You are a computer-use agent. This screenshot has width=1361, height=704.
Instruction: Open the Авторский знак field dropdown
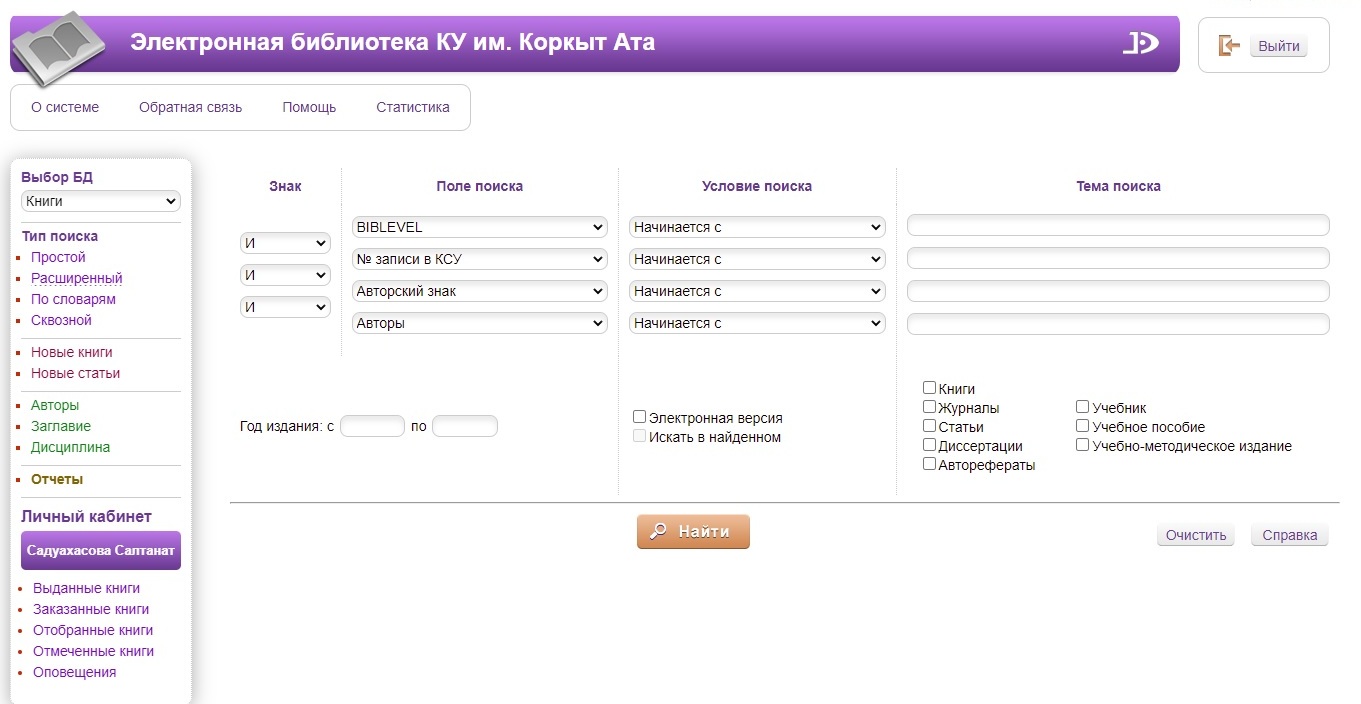pos(480,291)
